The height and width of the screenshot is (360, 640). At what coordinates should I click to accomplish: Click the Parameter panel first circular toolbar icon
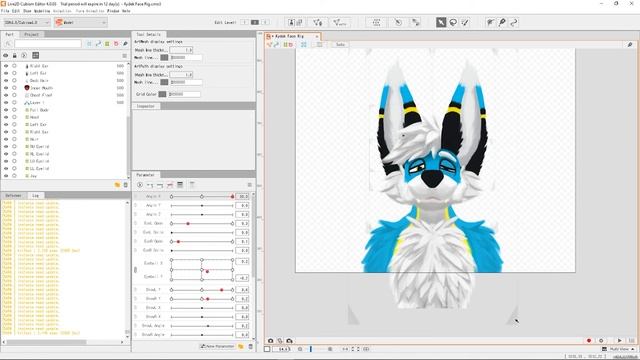pyautogui.click(x=140, y=185)
